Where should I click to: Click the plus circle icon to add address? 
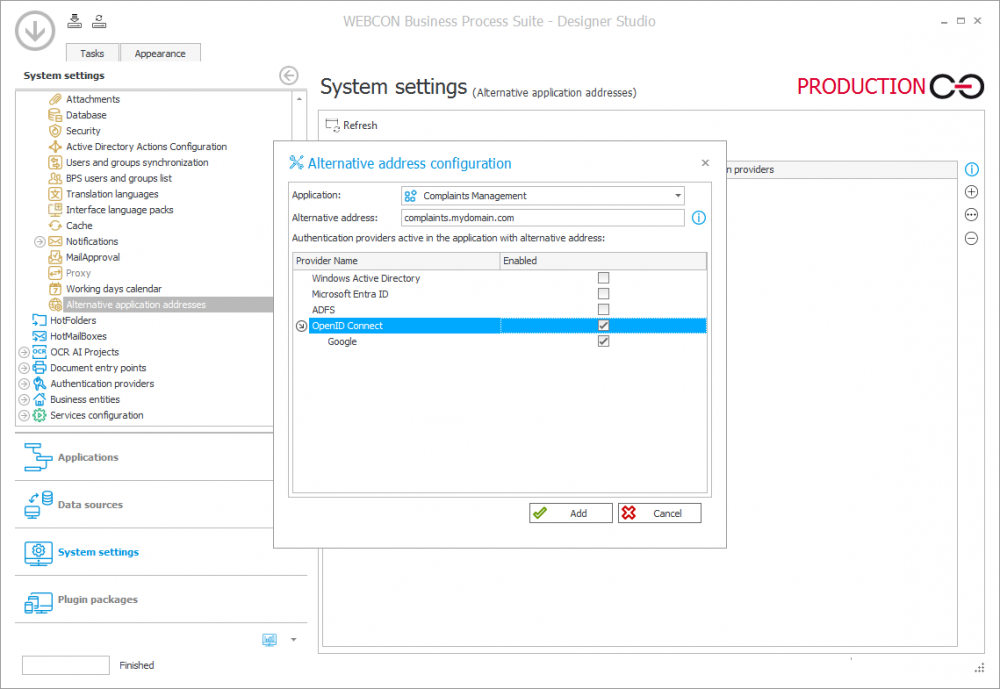(971, 192)
